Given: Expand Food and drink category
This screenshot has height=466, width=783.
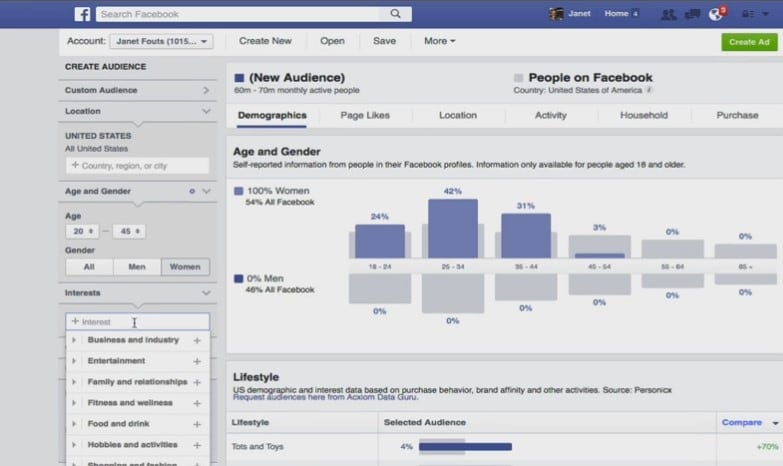Looking at the screenshot, I should pyautogui.click(x=74, y=424).
